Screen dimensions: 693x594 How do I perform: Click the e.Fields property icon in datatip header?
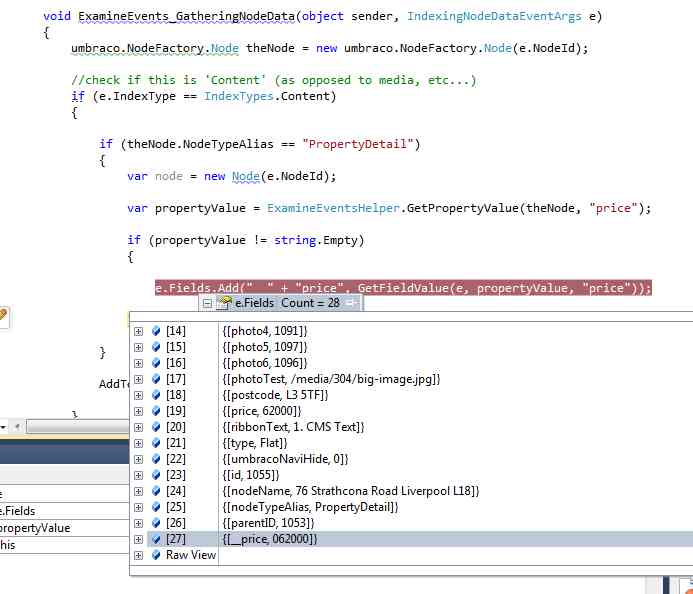[225, 303]
